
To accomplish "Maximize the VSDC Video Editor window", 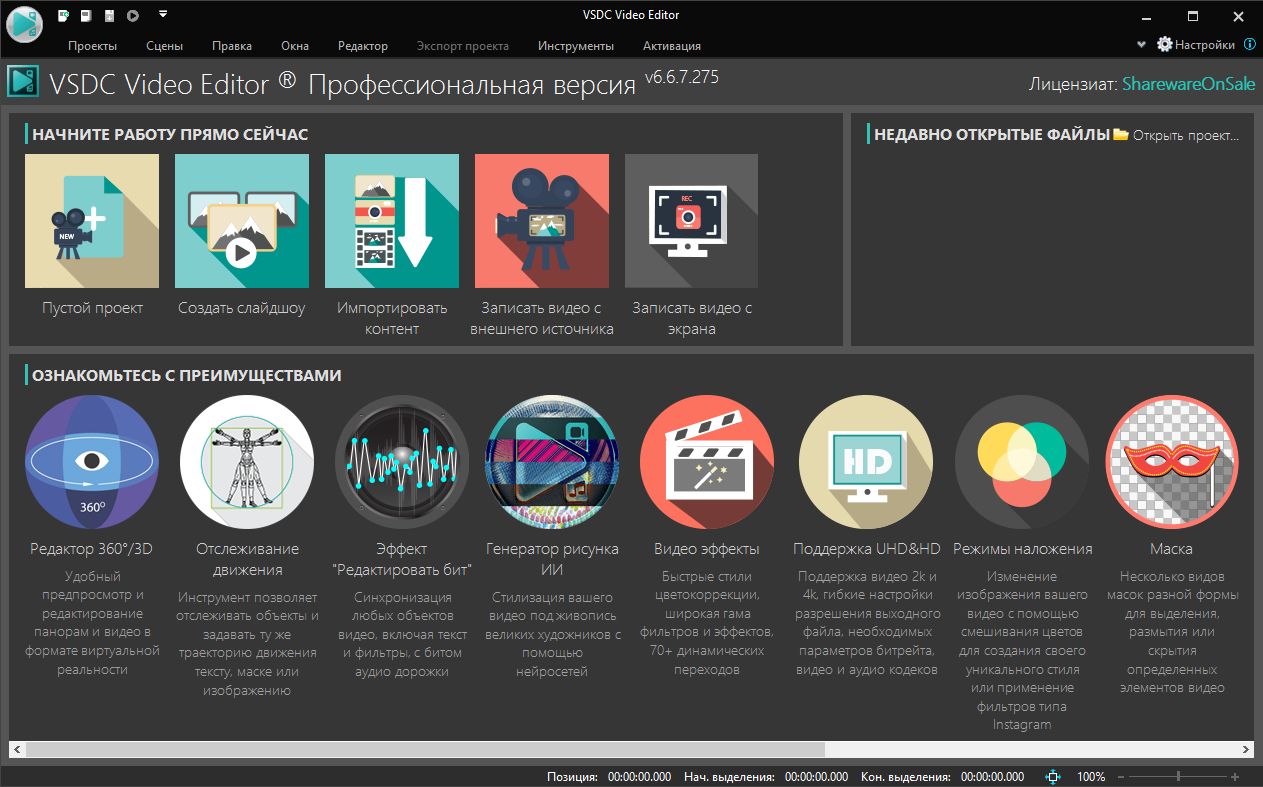I will pos(1192,16).
